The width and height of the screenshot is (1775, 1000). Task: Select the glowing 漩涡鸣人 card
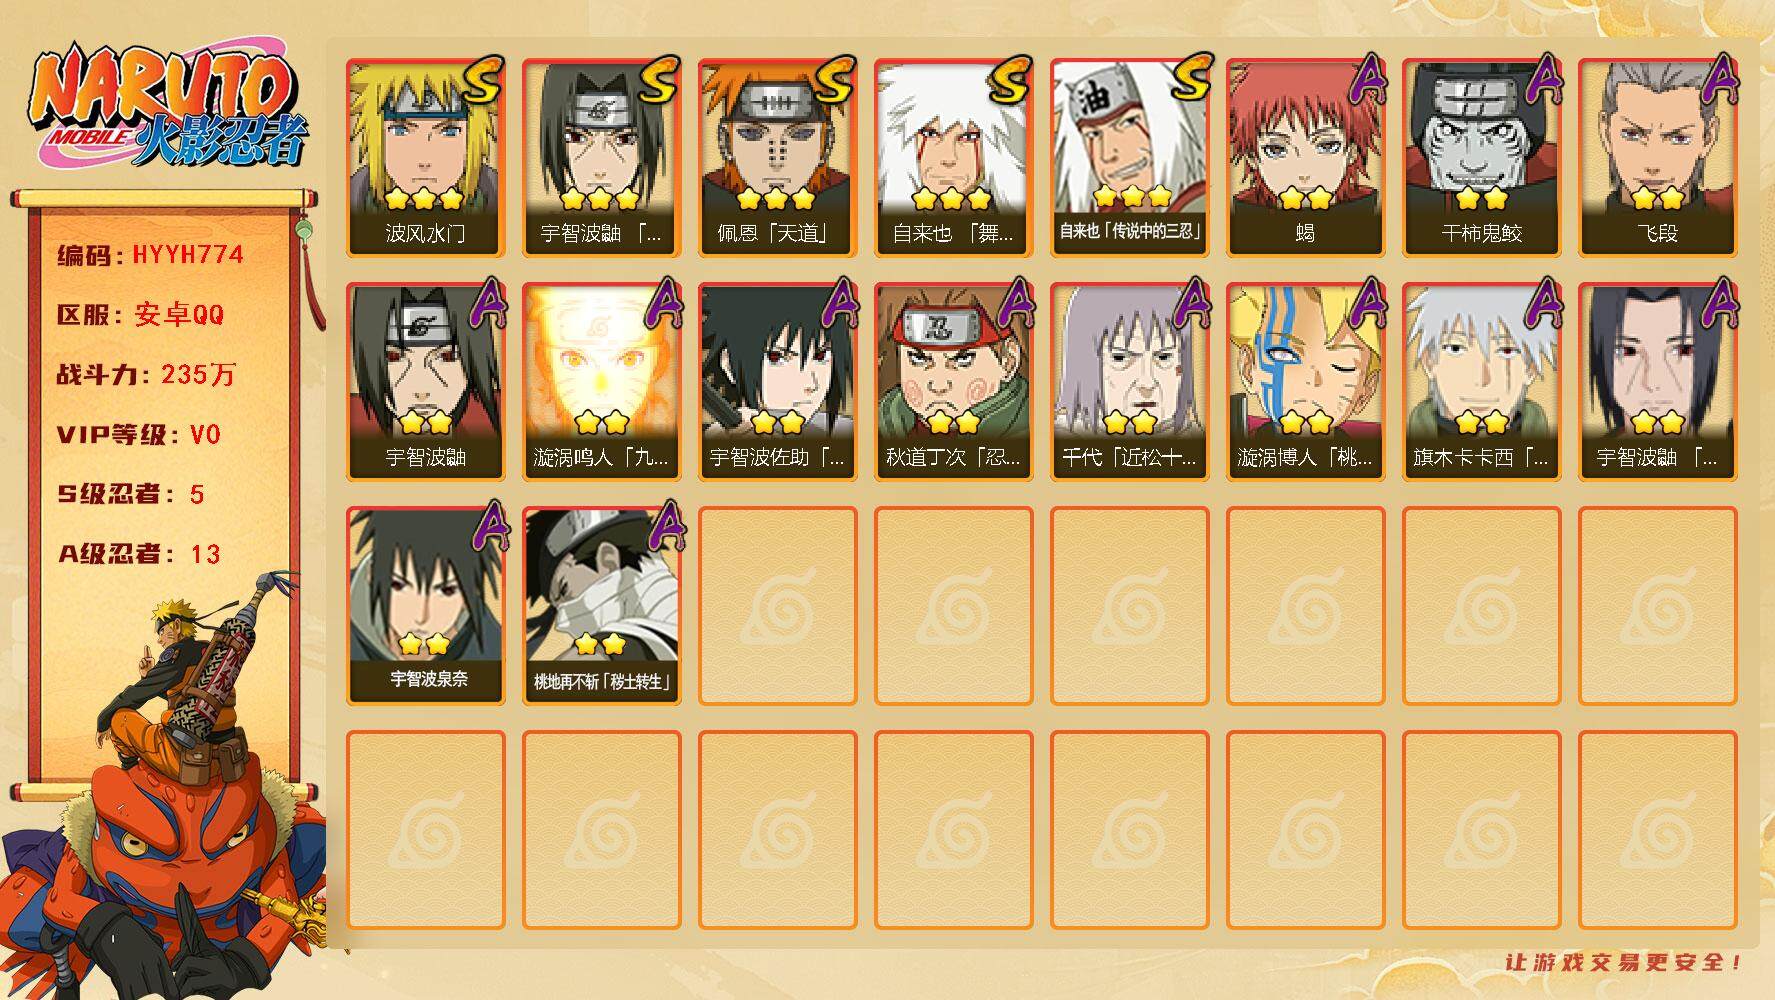tap(602, 382)
